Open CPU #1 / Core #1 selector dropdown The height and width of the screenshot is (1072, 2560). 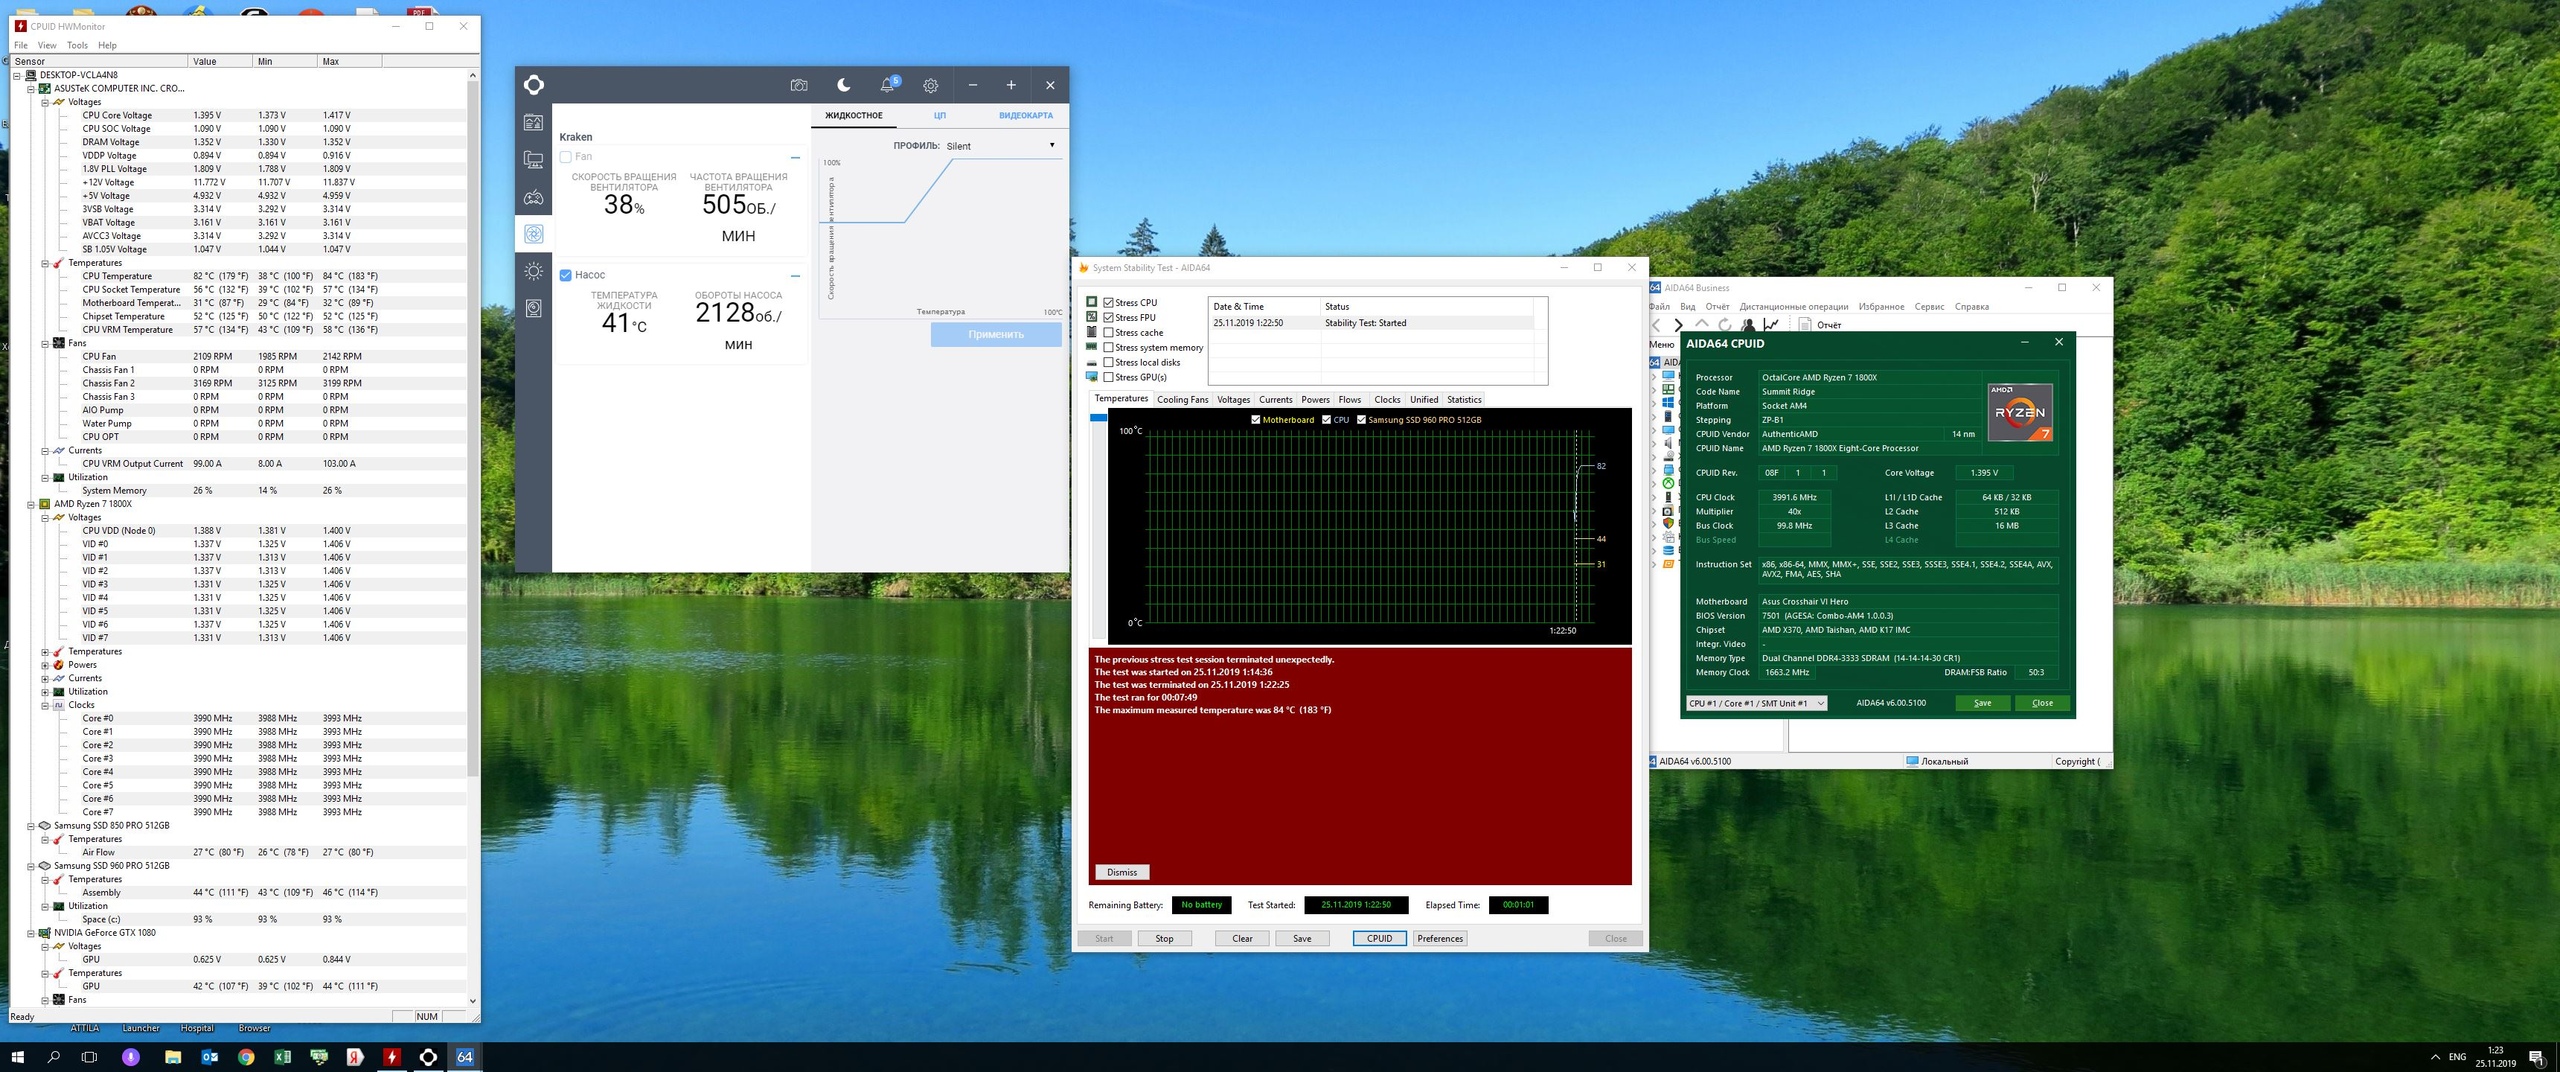pyautogui.click(x=1757, y=703)
